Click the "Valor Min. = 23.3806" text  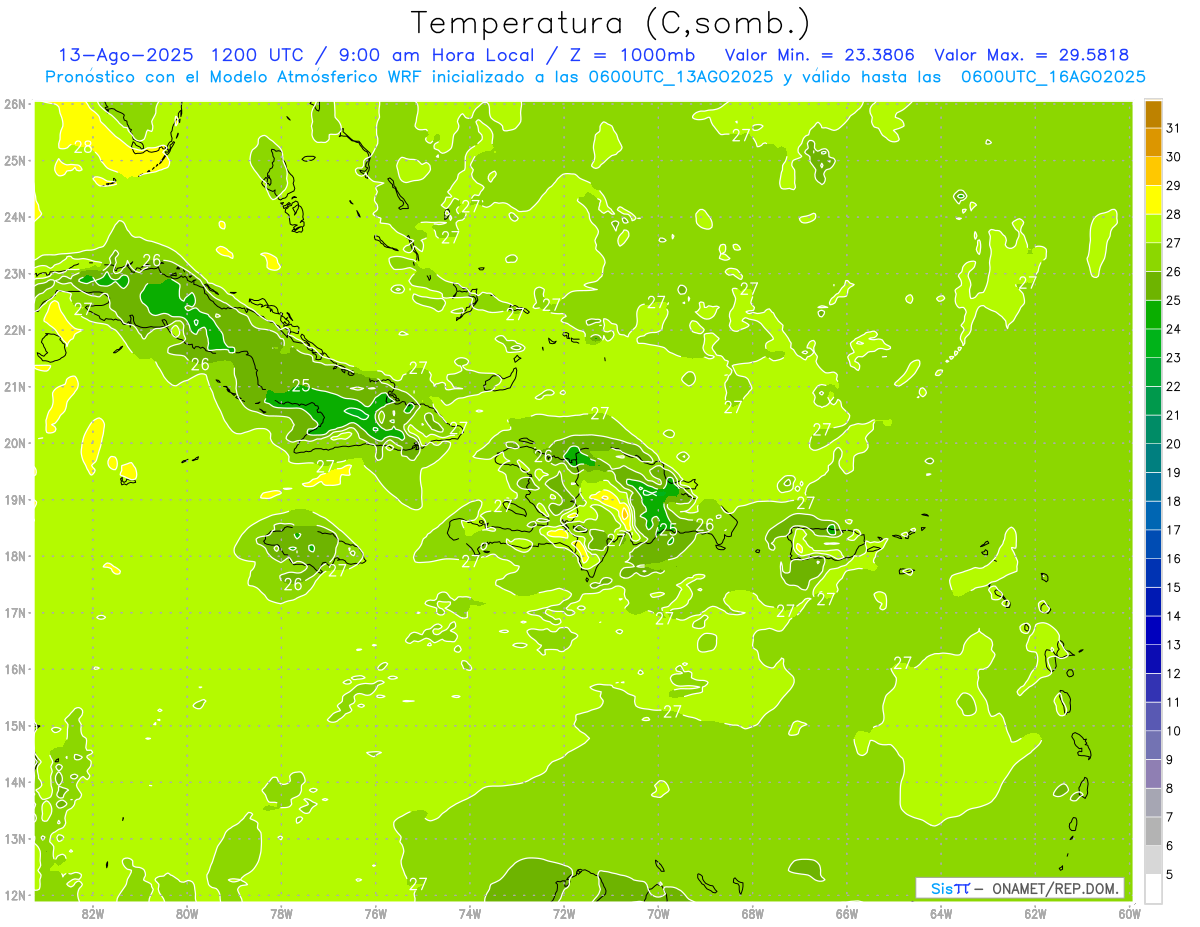(x=822, y=55)
